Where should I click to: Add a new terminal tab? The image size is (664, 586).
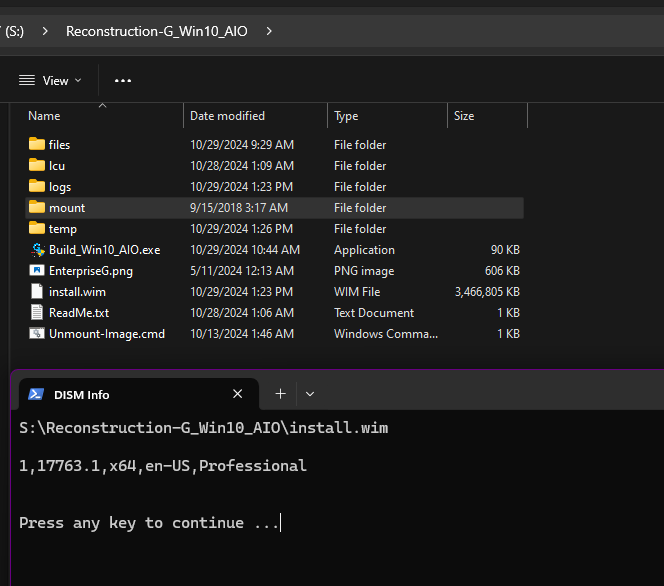[280, 394]
